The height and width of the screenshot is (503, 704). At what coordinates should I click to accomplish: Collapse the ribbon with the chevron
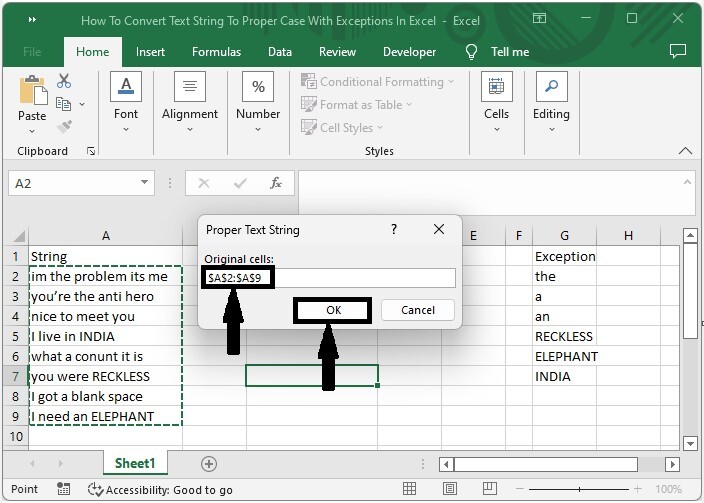685,151
